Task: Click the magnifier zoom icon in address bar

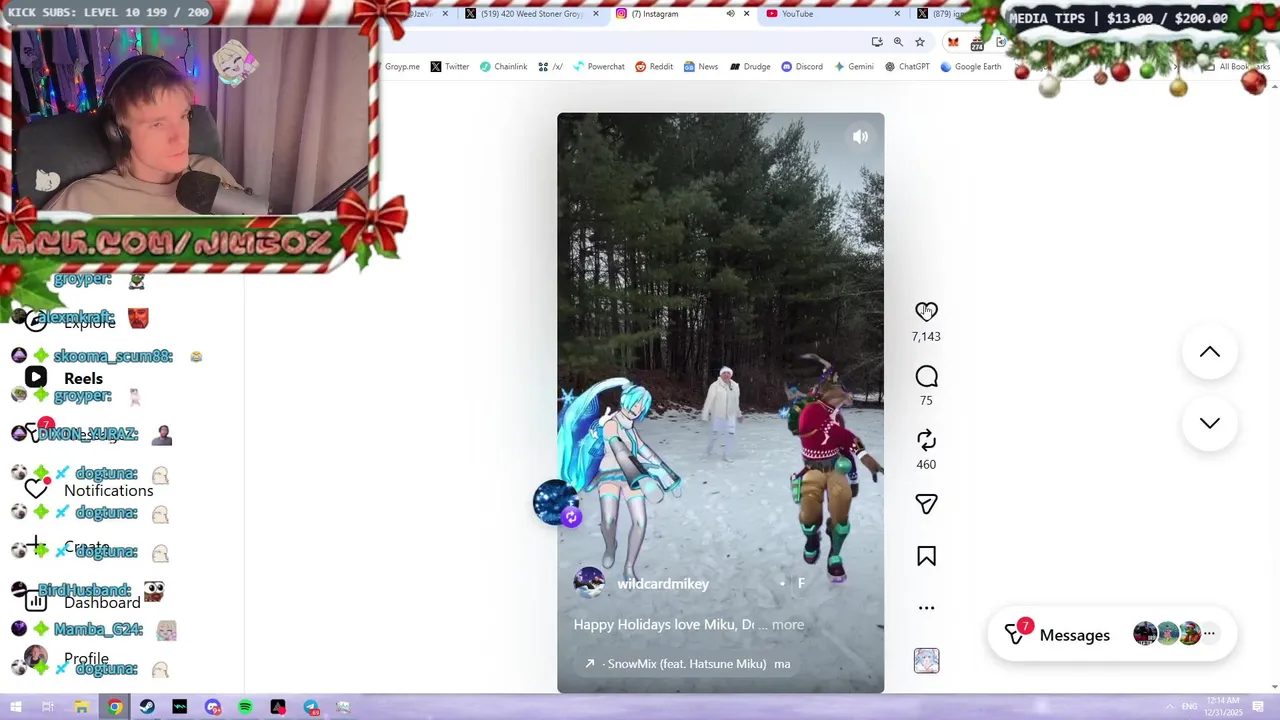Action: click(898, 42)
